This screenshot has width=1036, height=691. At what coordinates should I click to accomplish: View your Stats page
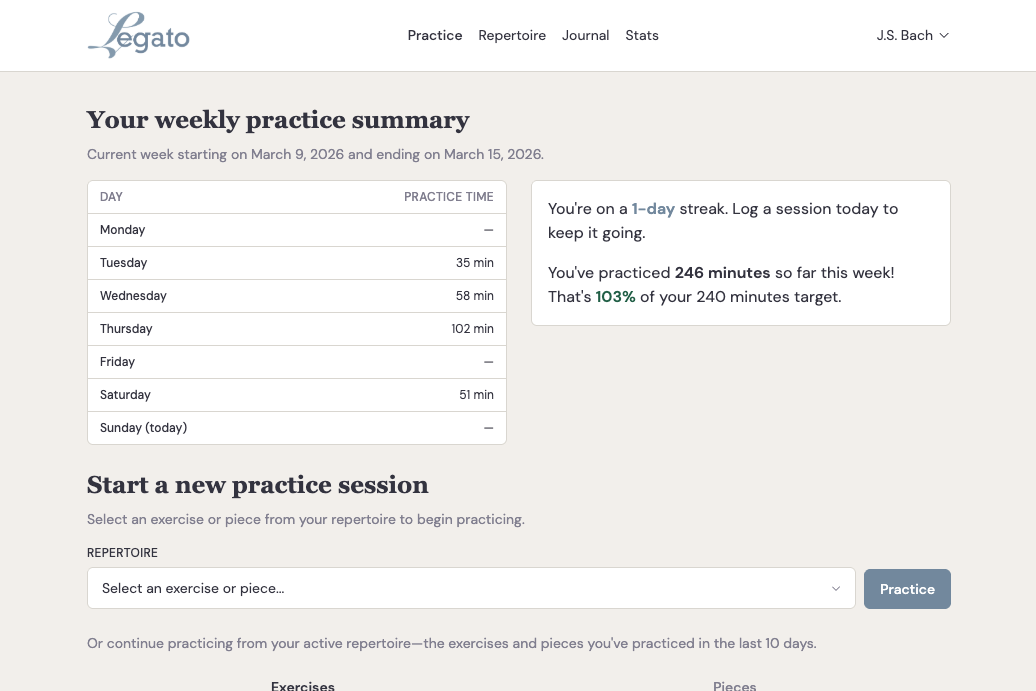(x=641, y=35)
